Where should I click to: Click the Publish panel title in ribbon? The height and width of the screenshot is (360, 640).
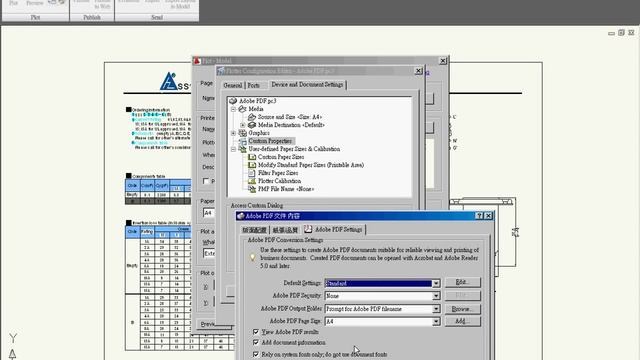[92, 17]
